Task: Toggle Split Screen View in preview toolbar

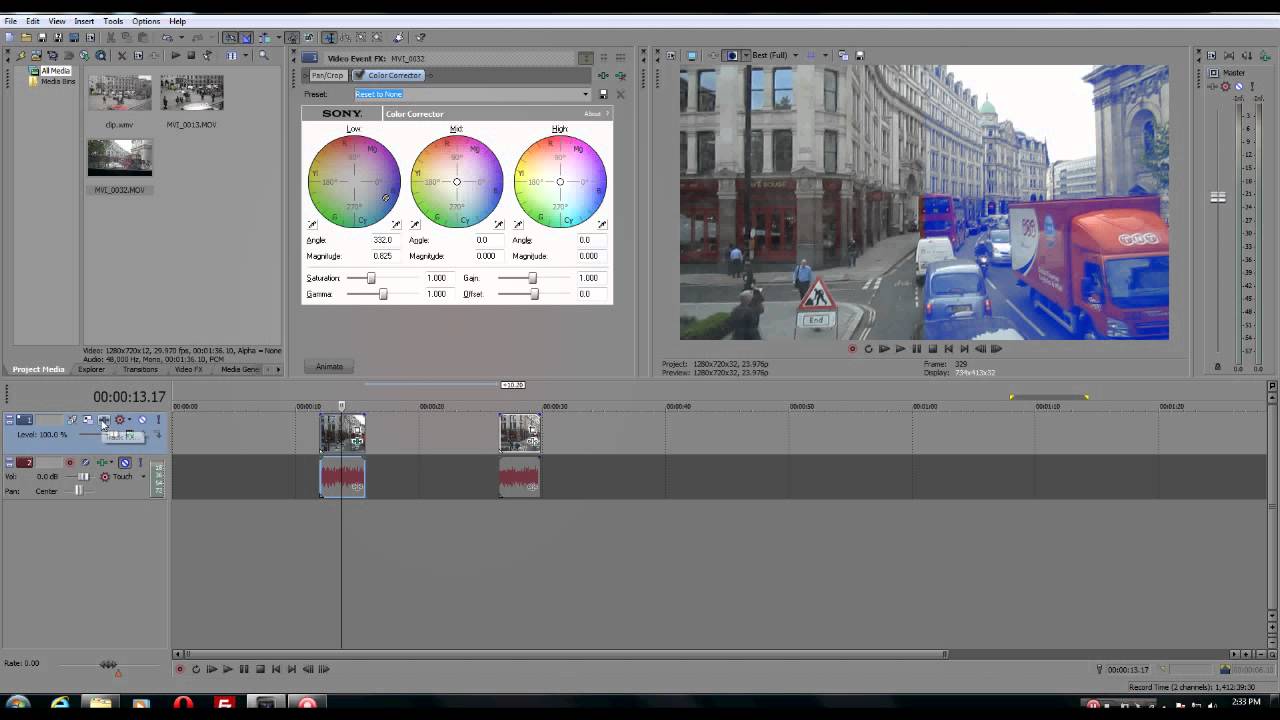Action: pos(732,56)
